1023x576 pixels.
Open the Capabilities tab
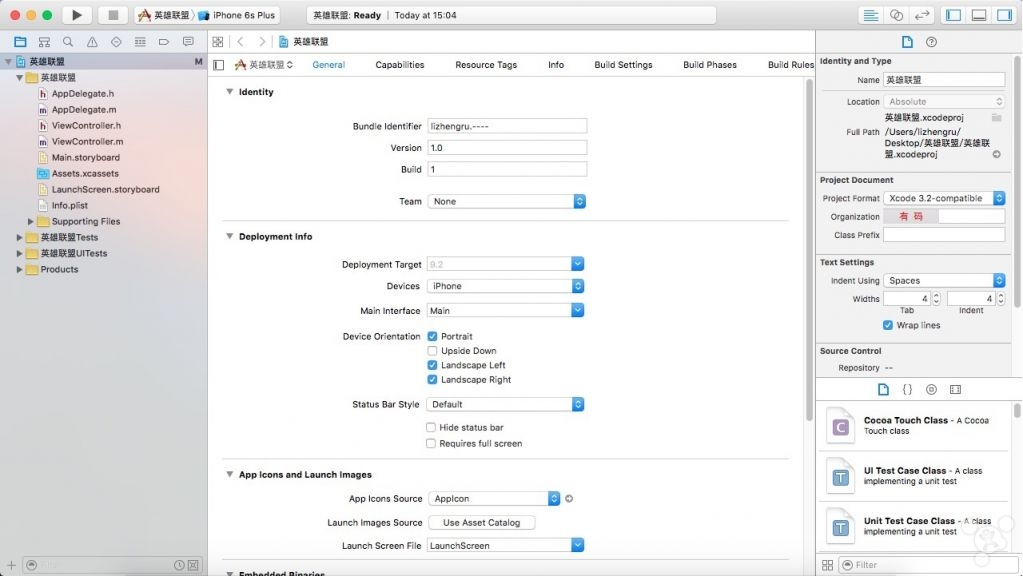(x=399, y=65)
